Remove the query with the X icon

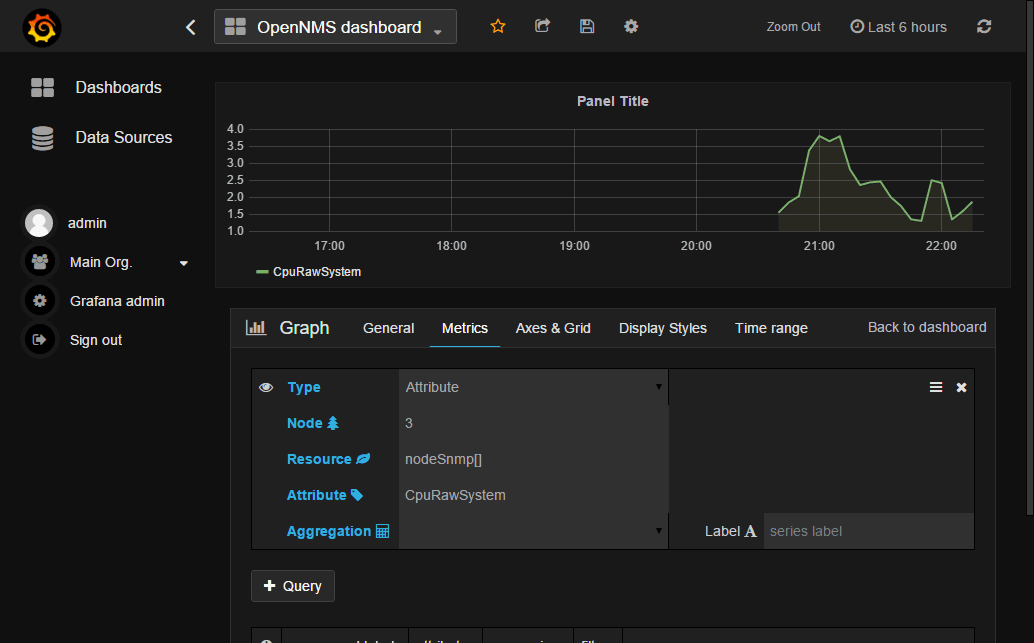click(x=961, y=388)
